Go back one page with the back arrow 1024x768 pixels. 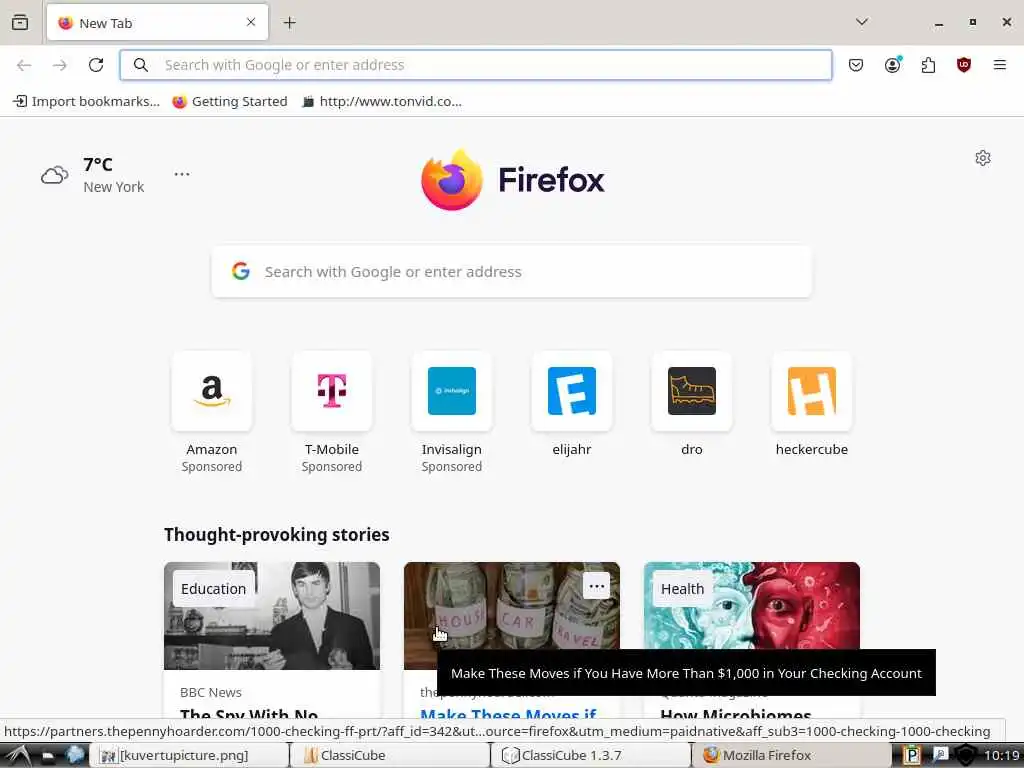[24, 65]
